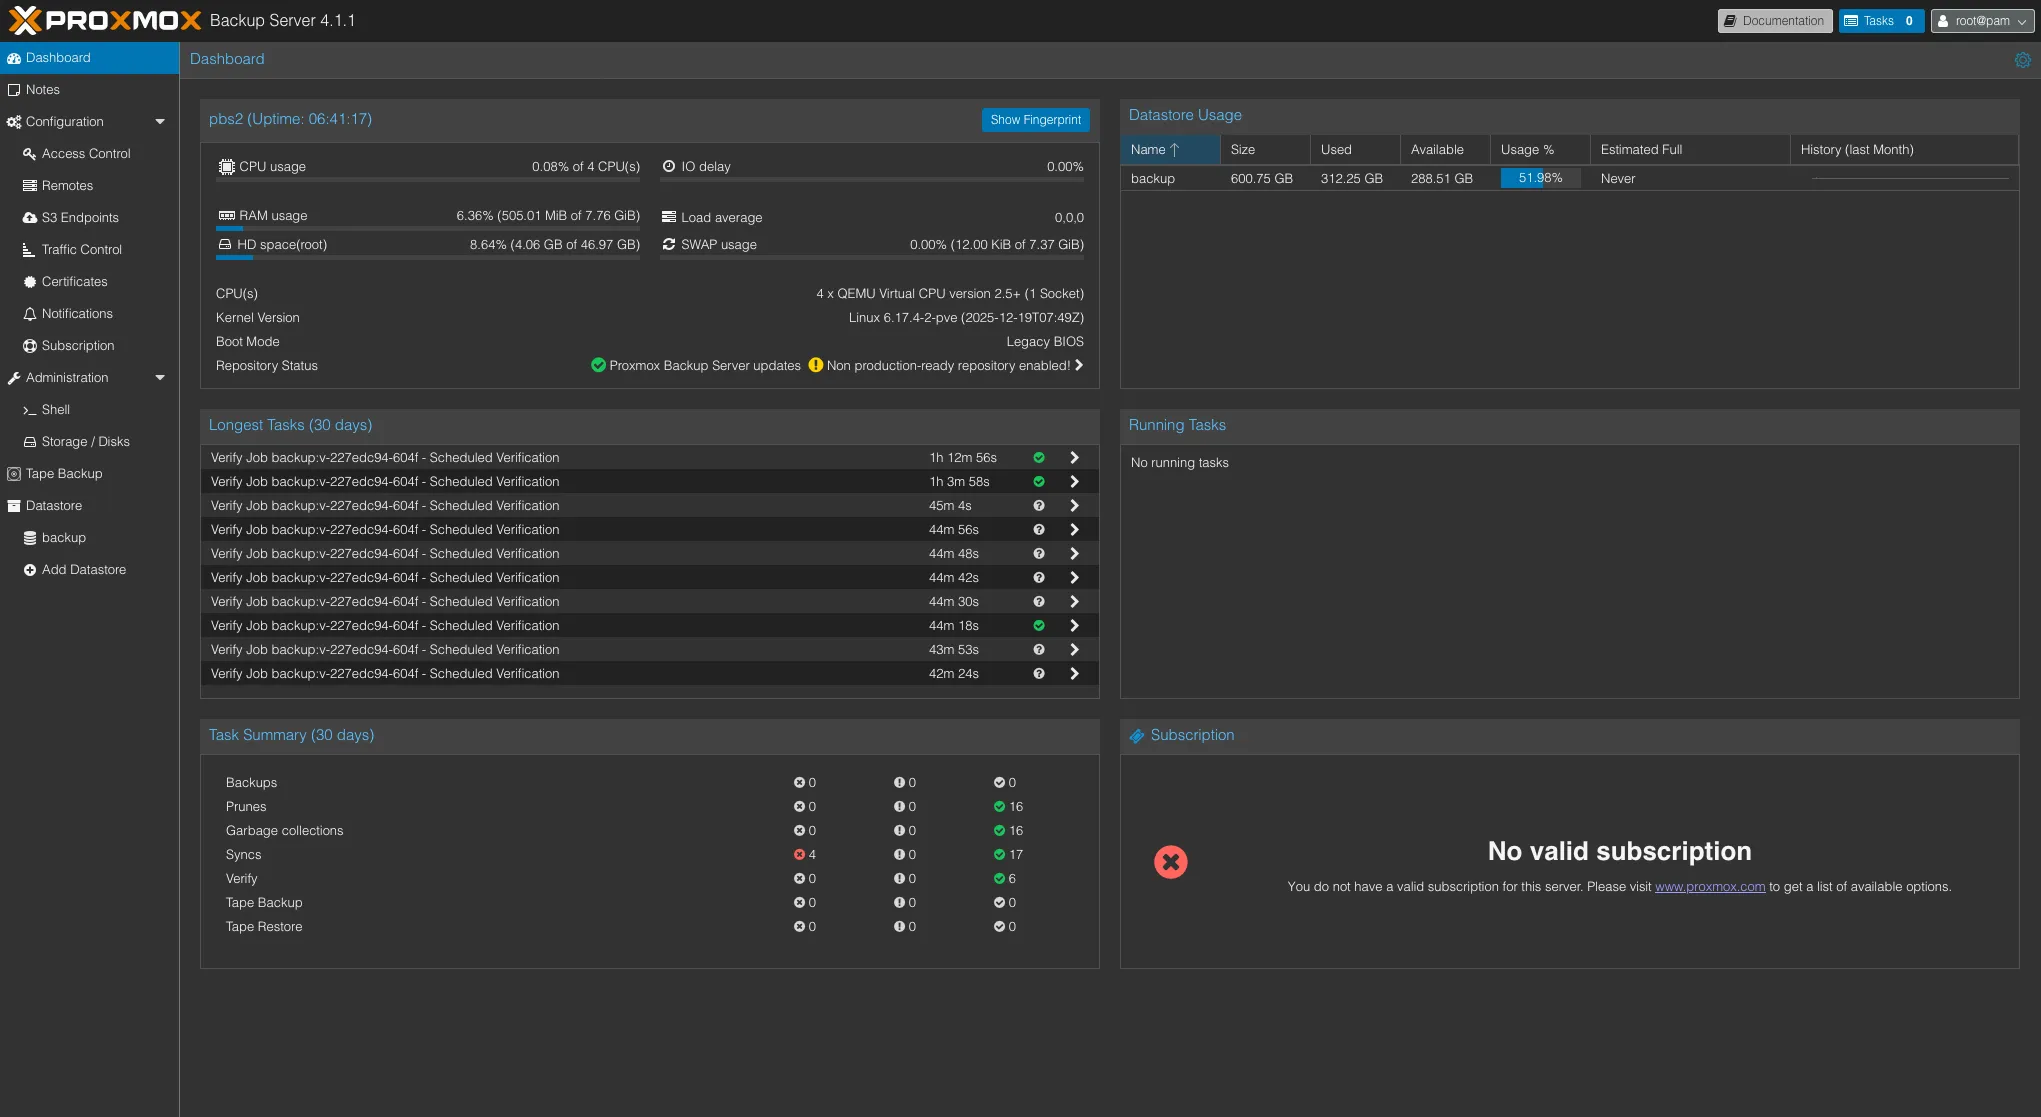Select the Tape Backup sidebar entry

[x=63, y=474]
